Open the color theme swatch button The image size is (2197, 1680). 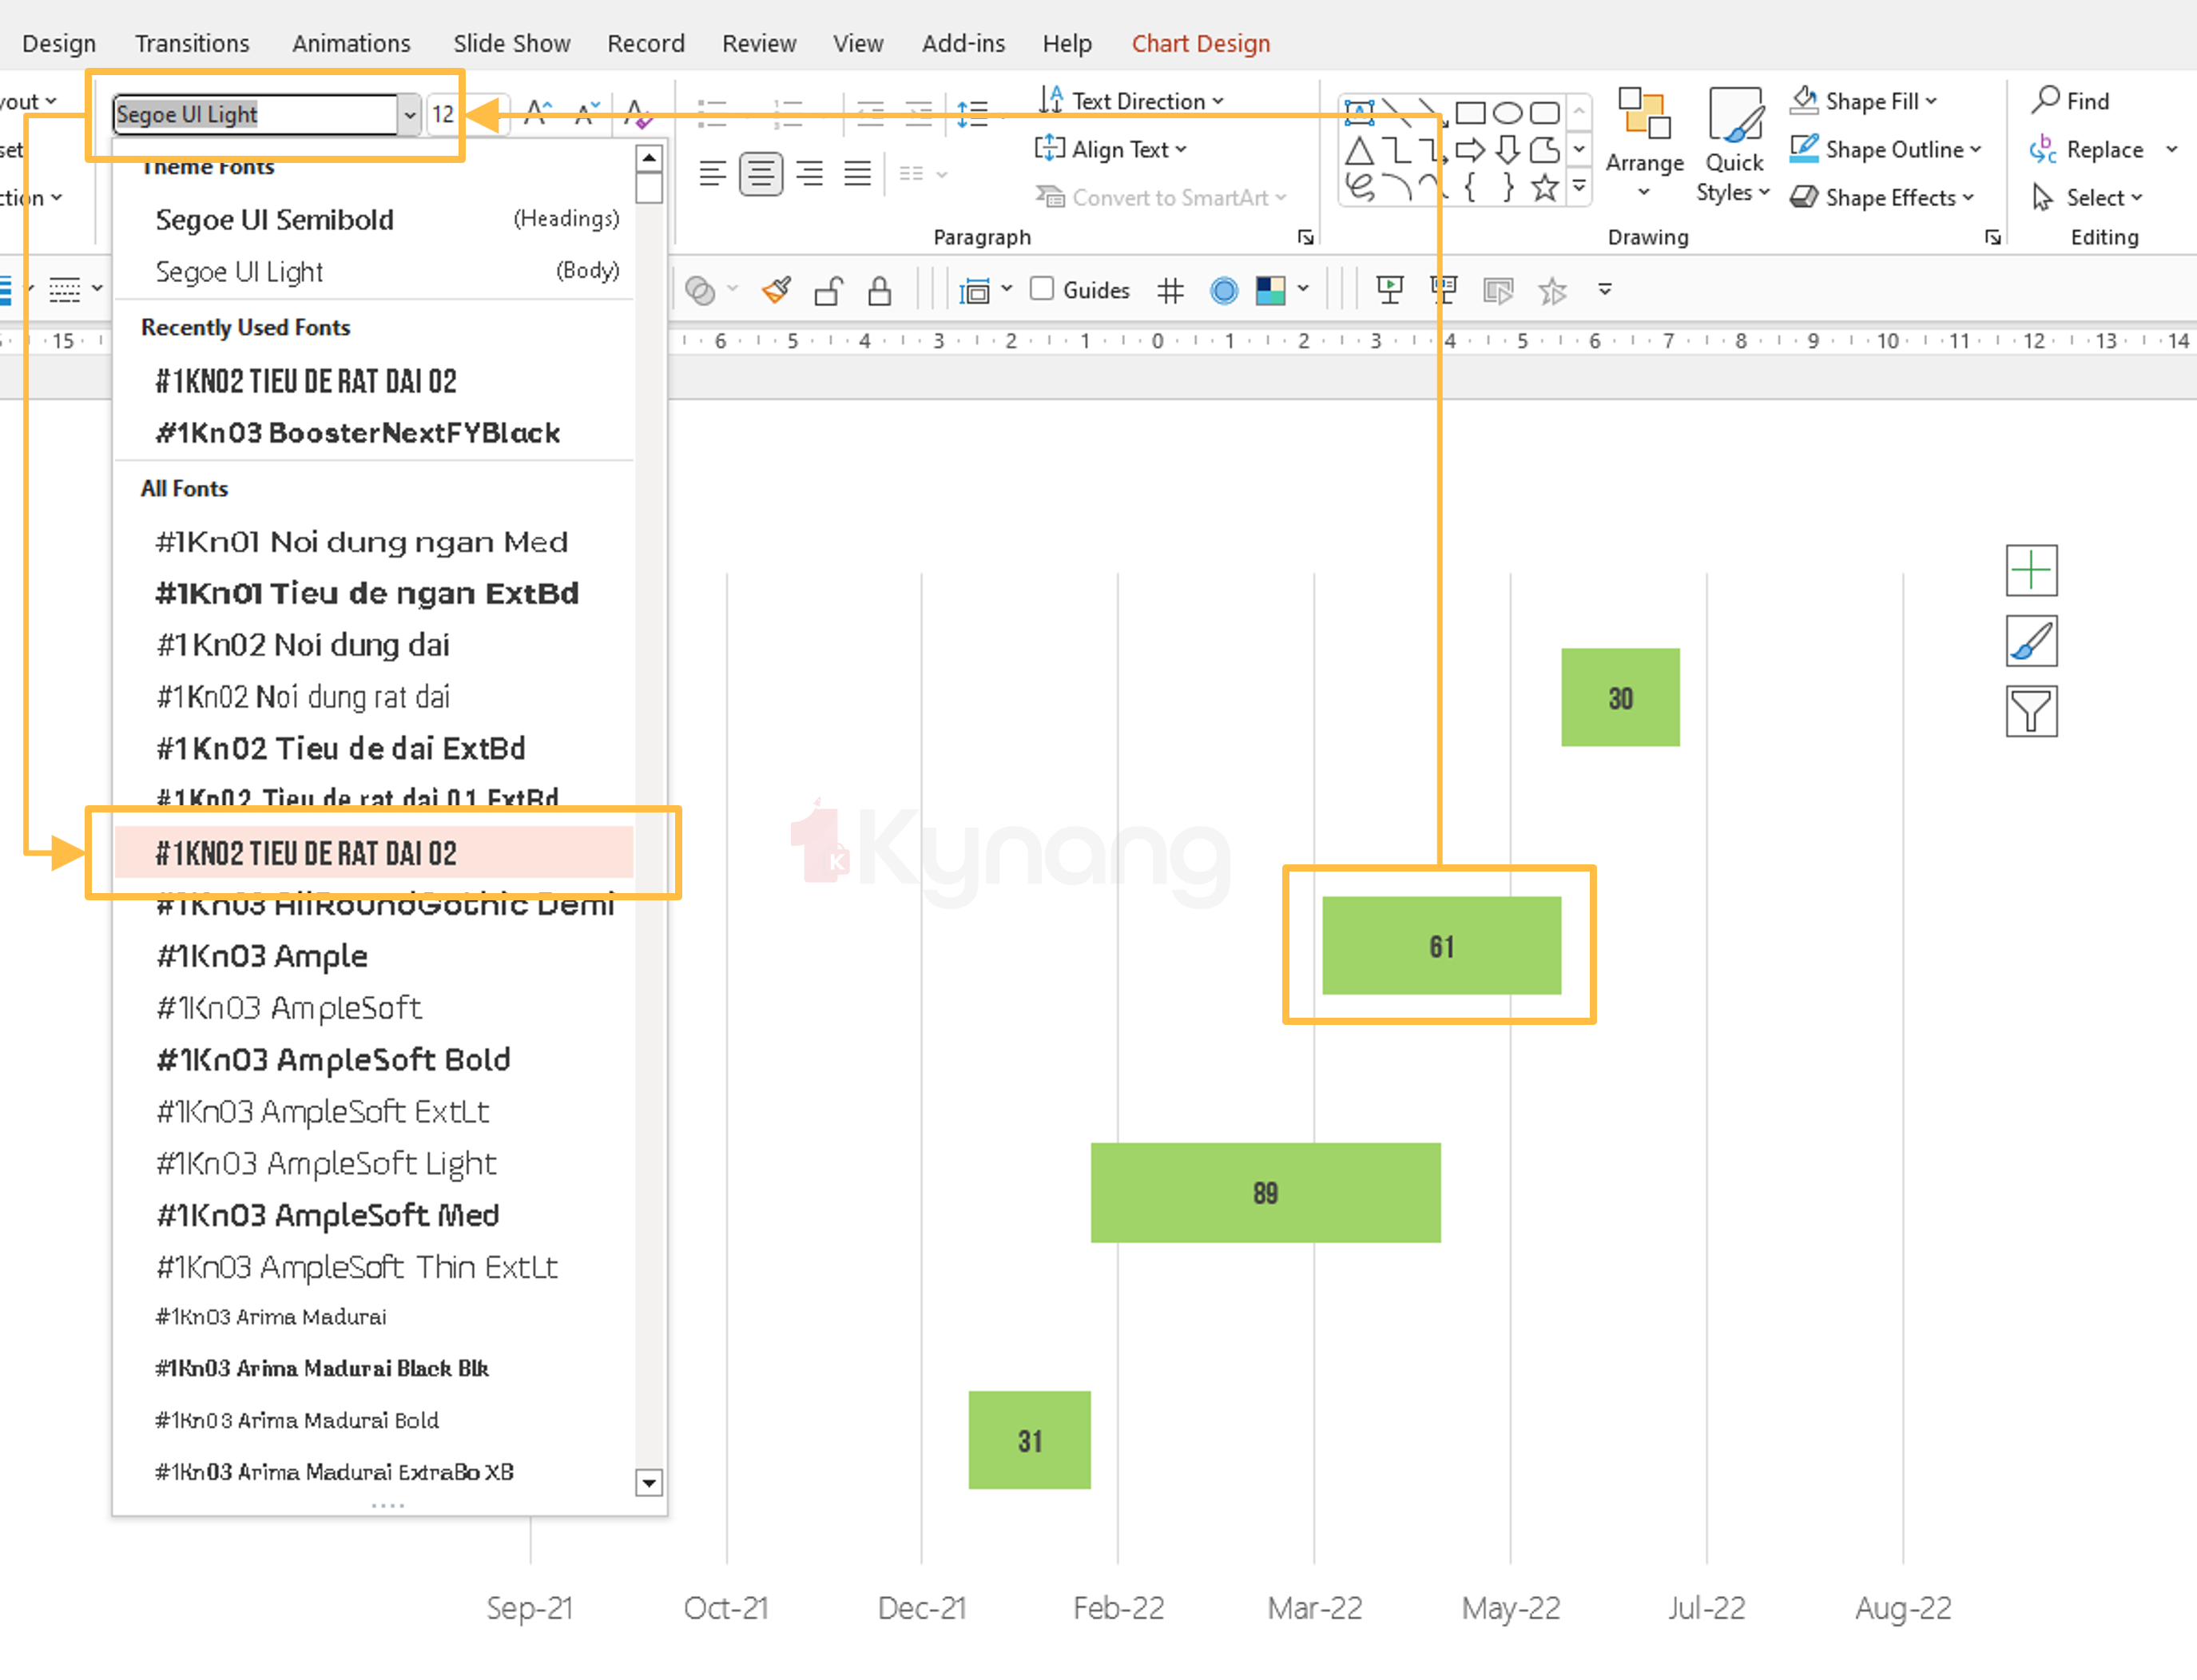pyautogui.click(x=1270, y=290)
